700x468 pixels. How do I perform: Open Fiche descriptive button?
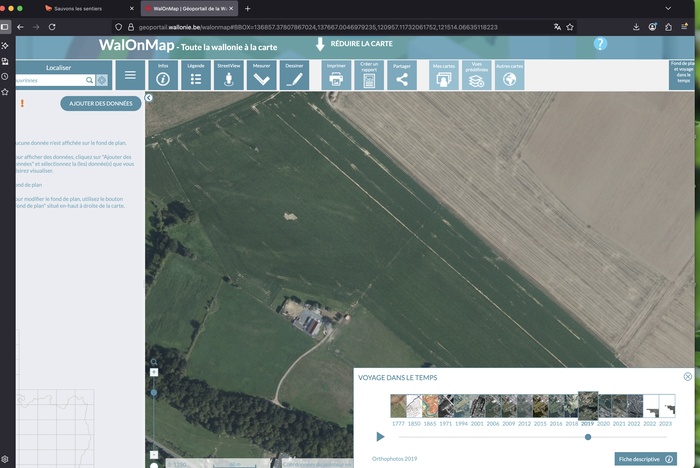(x=646, y=458)
